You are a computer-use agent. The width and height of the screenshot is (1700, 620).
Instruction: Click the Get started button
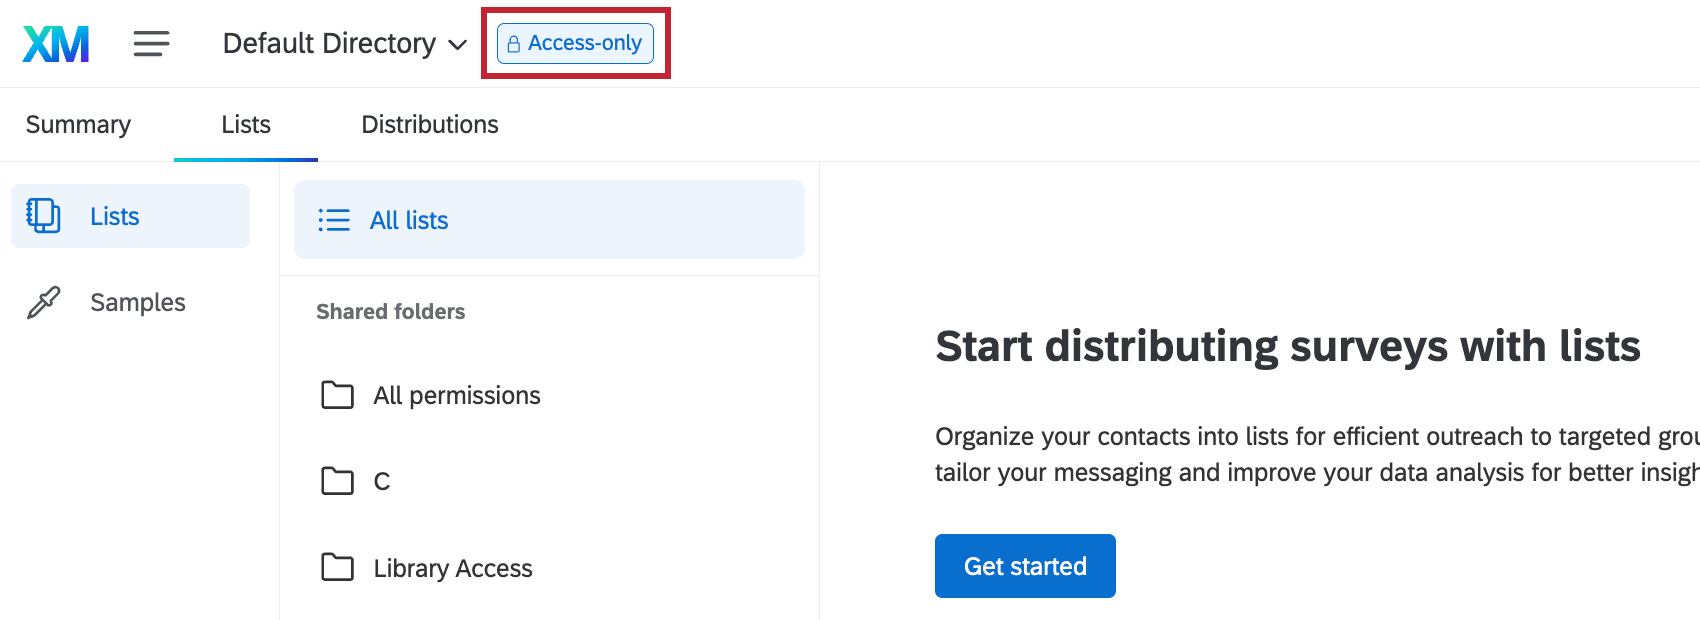(1024, 565)
